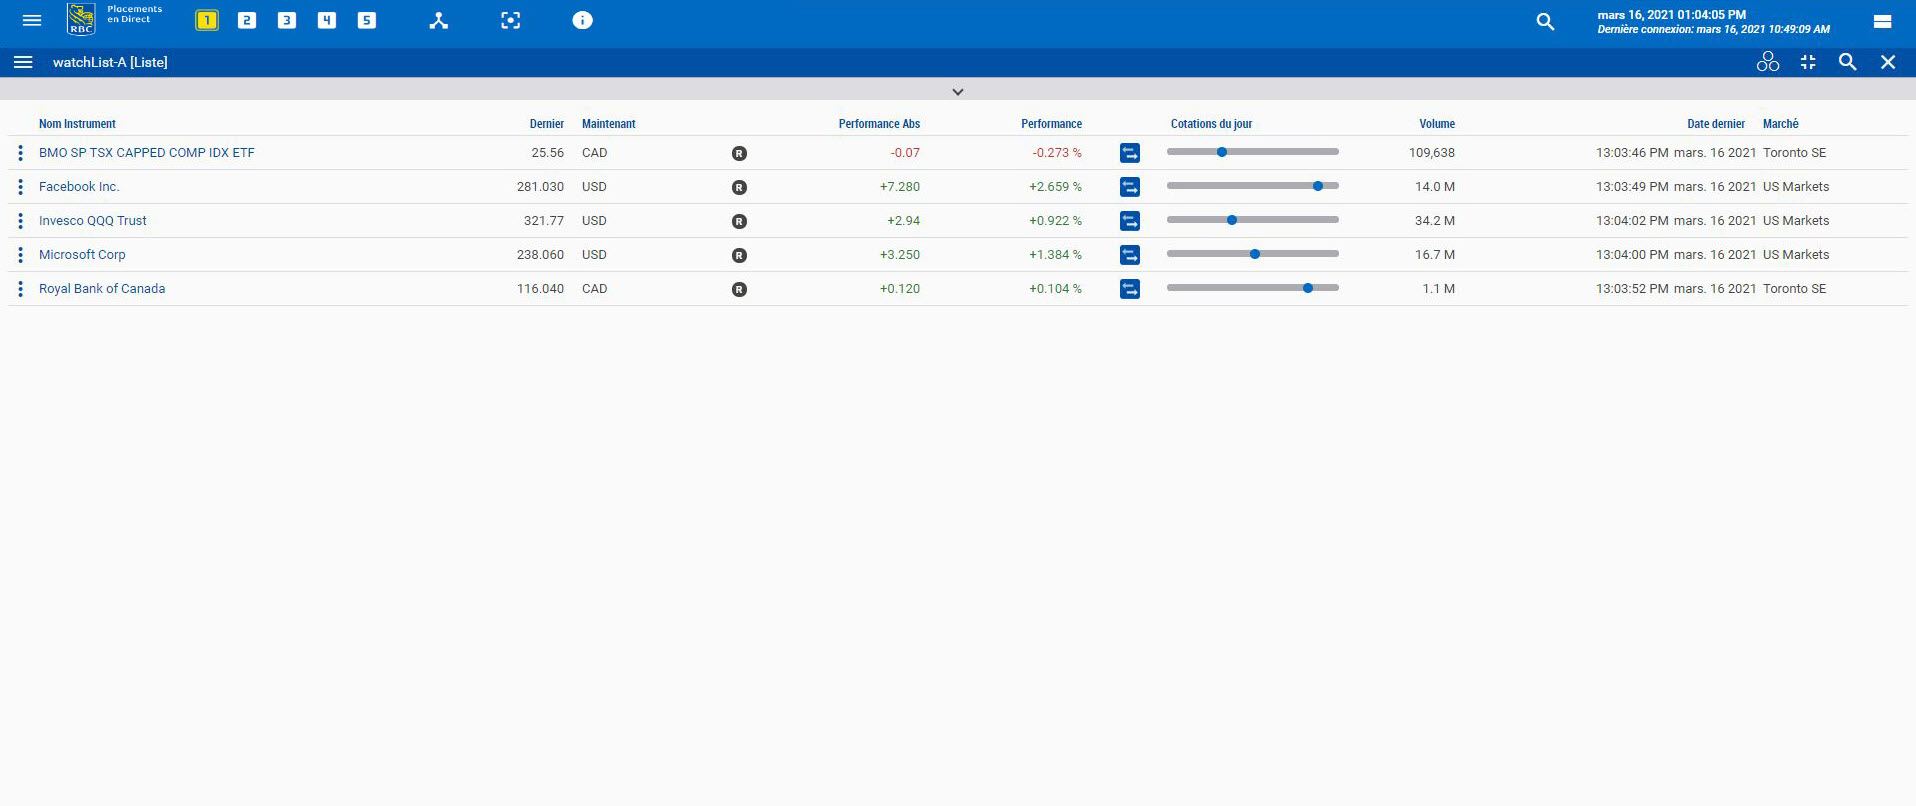The width and height of the screenshot is (1916, 806).
Task: Click the BMO last price 25.56
Action: (x=547, y=153)
